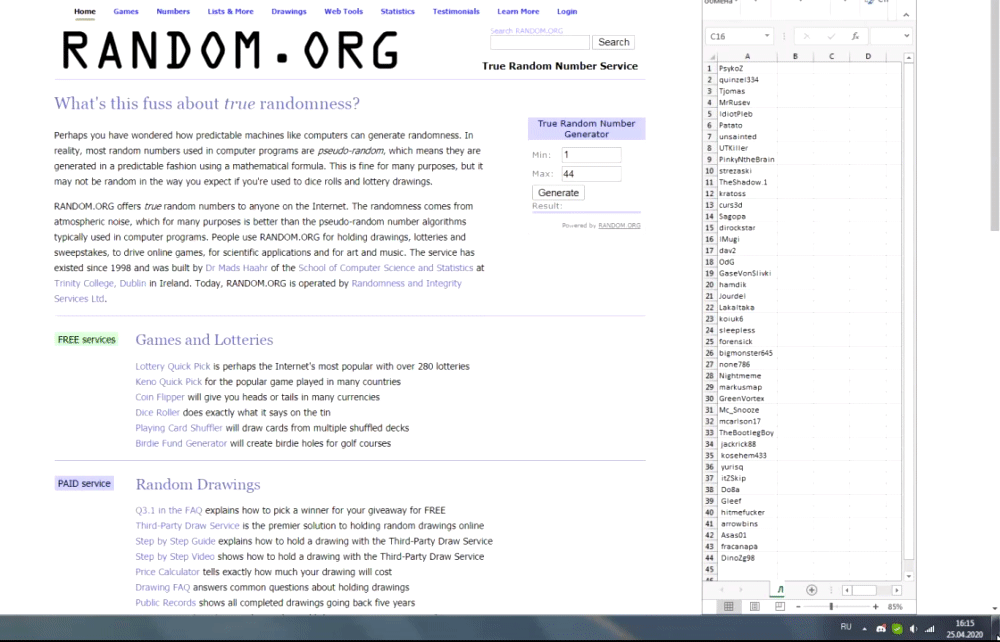Click the Search button
Screen dimensions: 1000x642
(614, 42)
